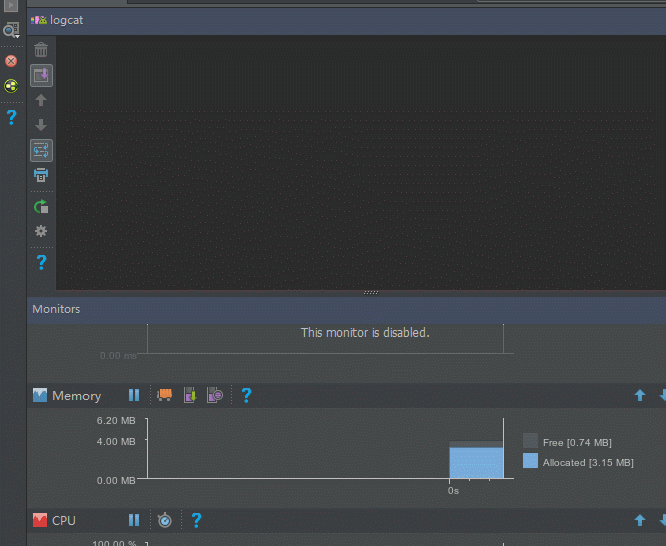Click the '6.20 MB' axis label
666x546 pixels.
pyautogui.click(x=116, y=421)
